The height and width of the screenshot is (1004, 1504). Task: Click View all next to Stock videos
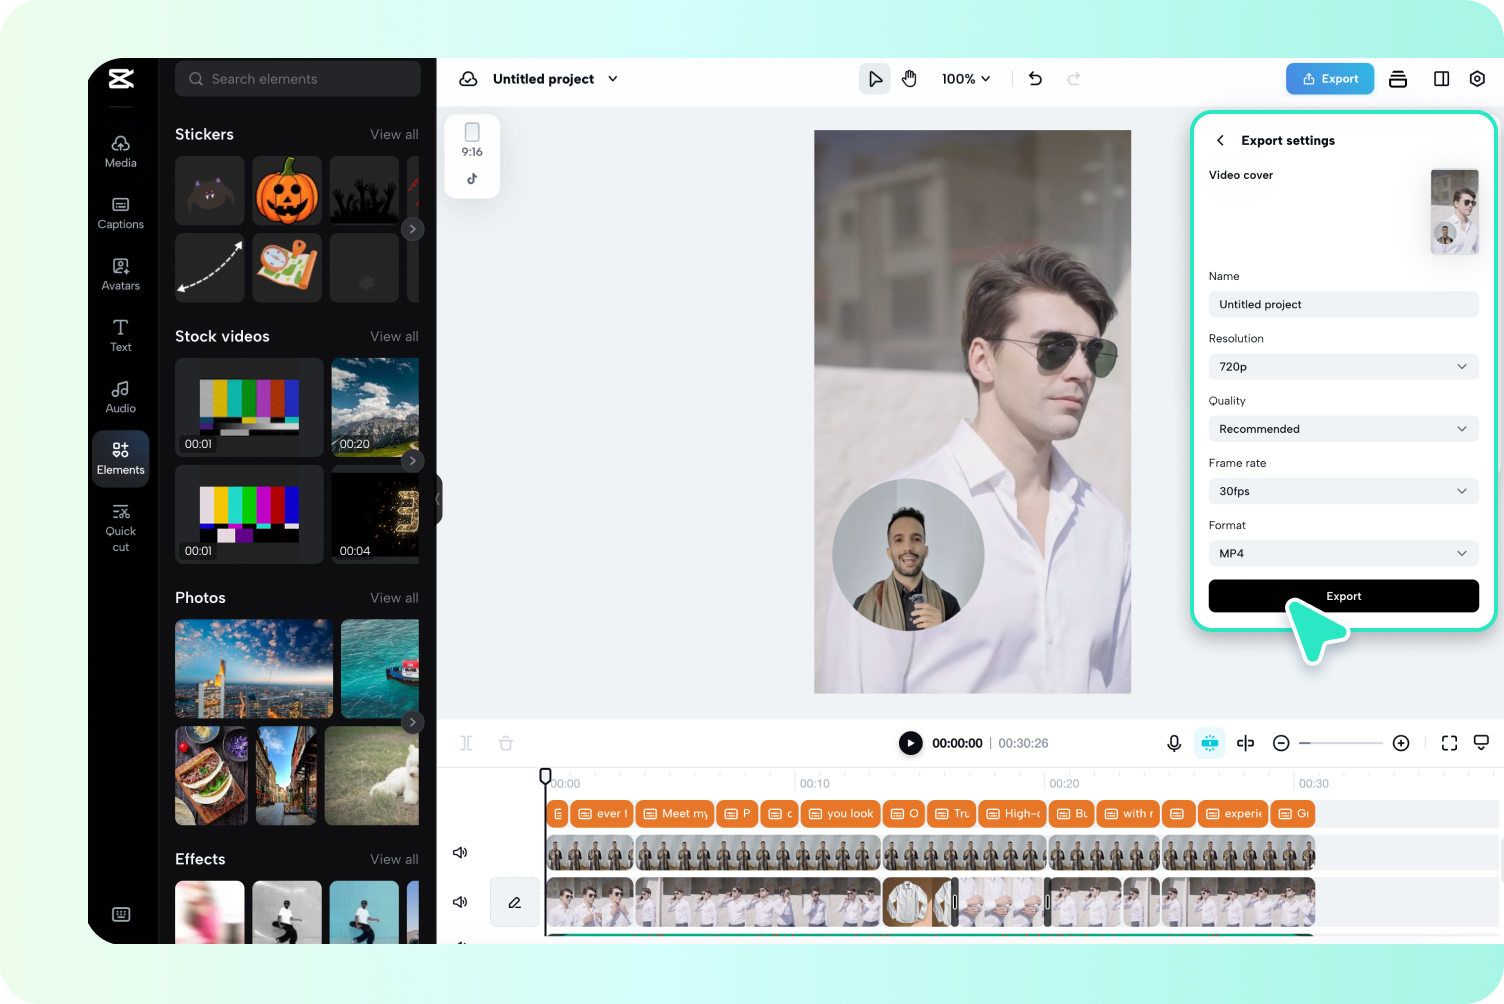pos(394,336)
